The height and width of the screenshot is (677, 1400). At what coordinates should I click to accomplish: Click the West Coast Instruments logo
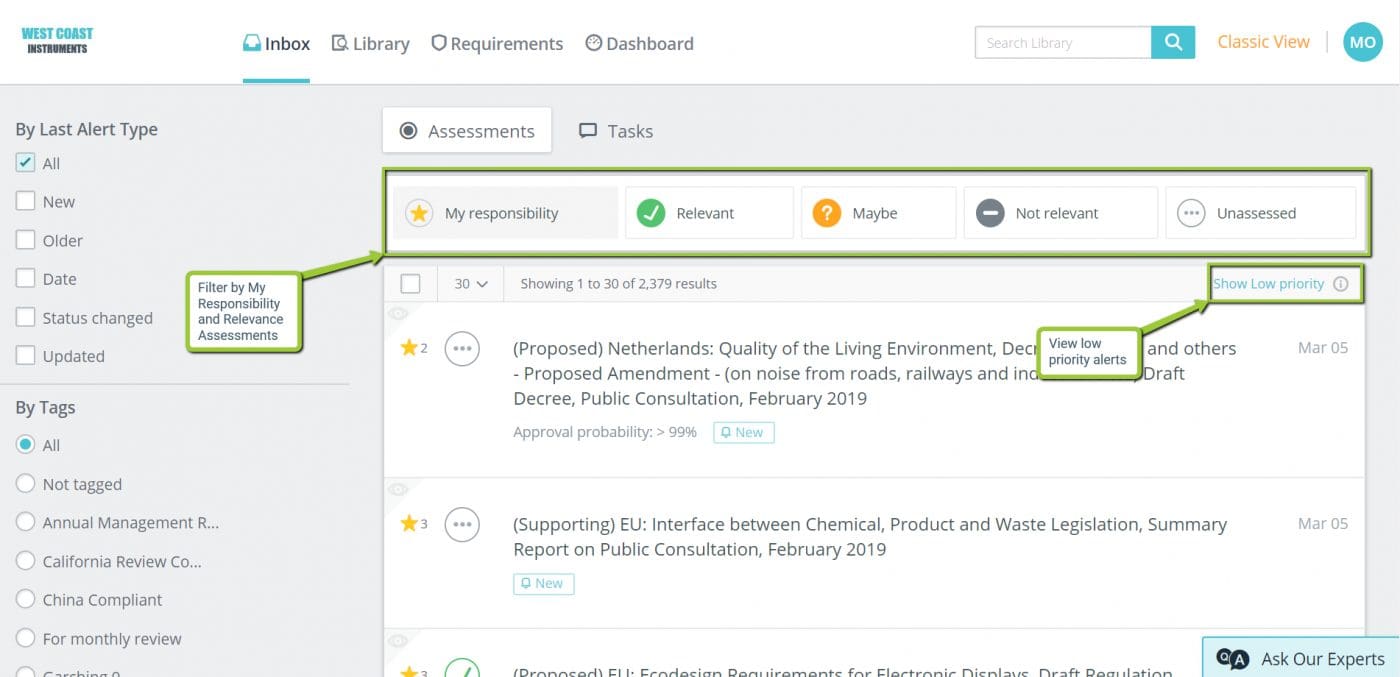click(57, 41)
